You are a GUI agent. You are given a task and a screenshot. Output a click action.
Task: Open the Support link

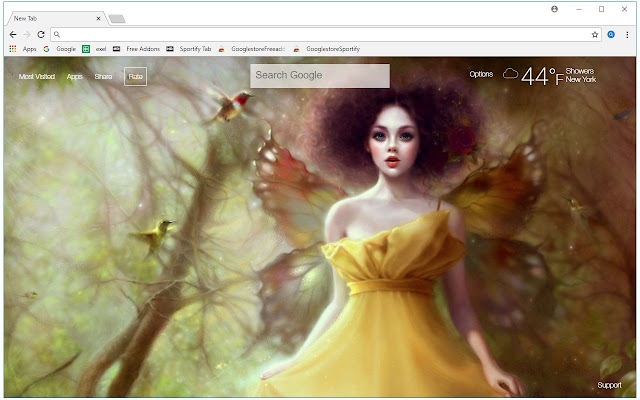coord(609,385)
